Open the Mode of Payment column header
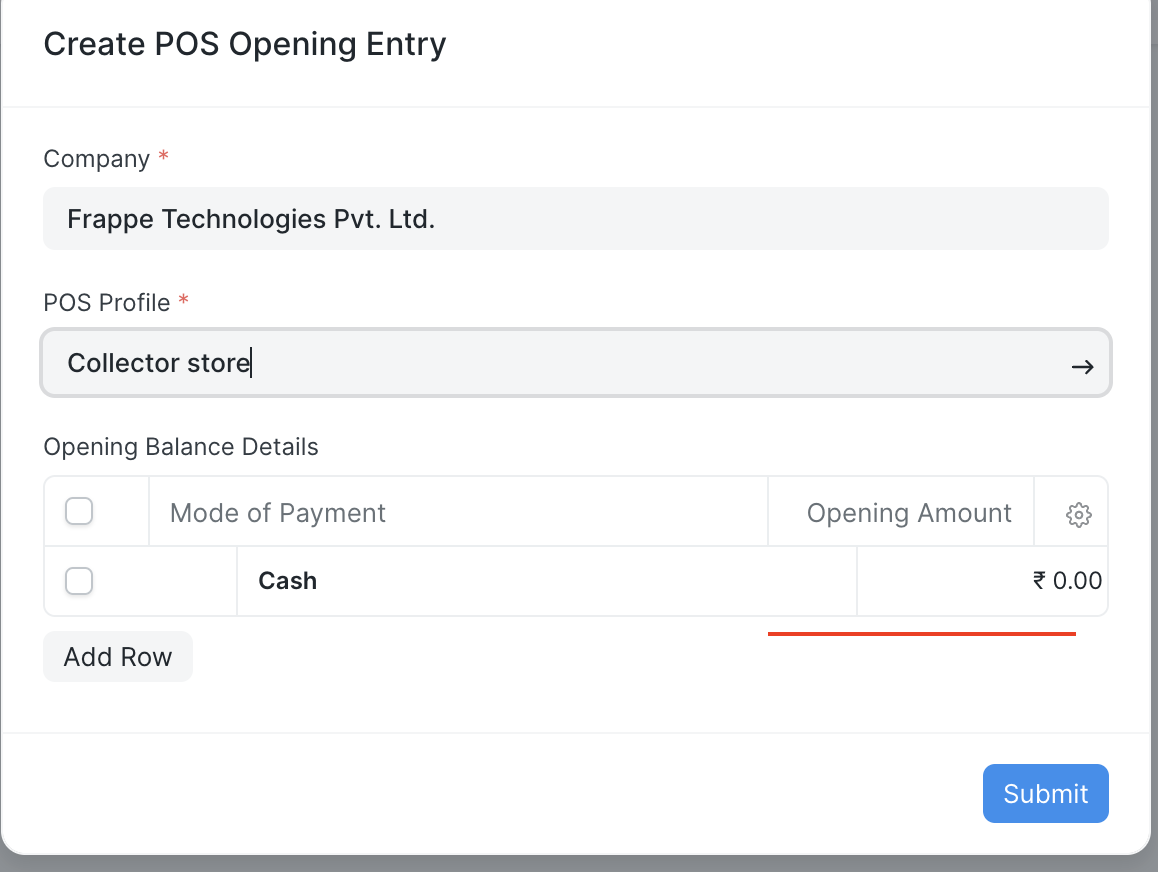1158x872 pixels. pos(277,512)
